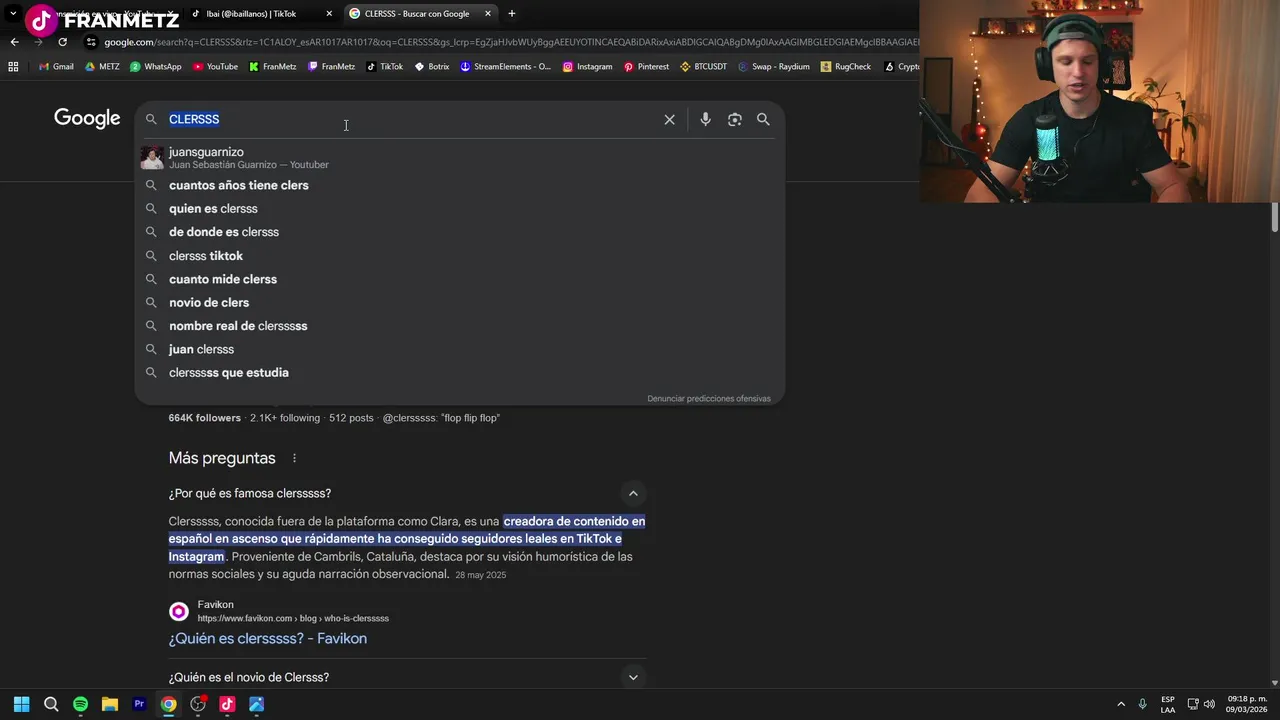Open the StreamElements bookmark
Viewport: 1280px width, 720px height.
[x=505, y=67]
